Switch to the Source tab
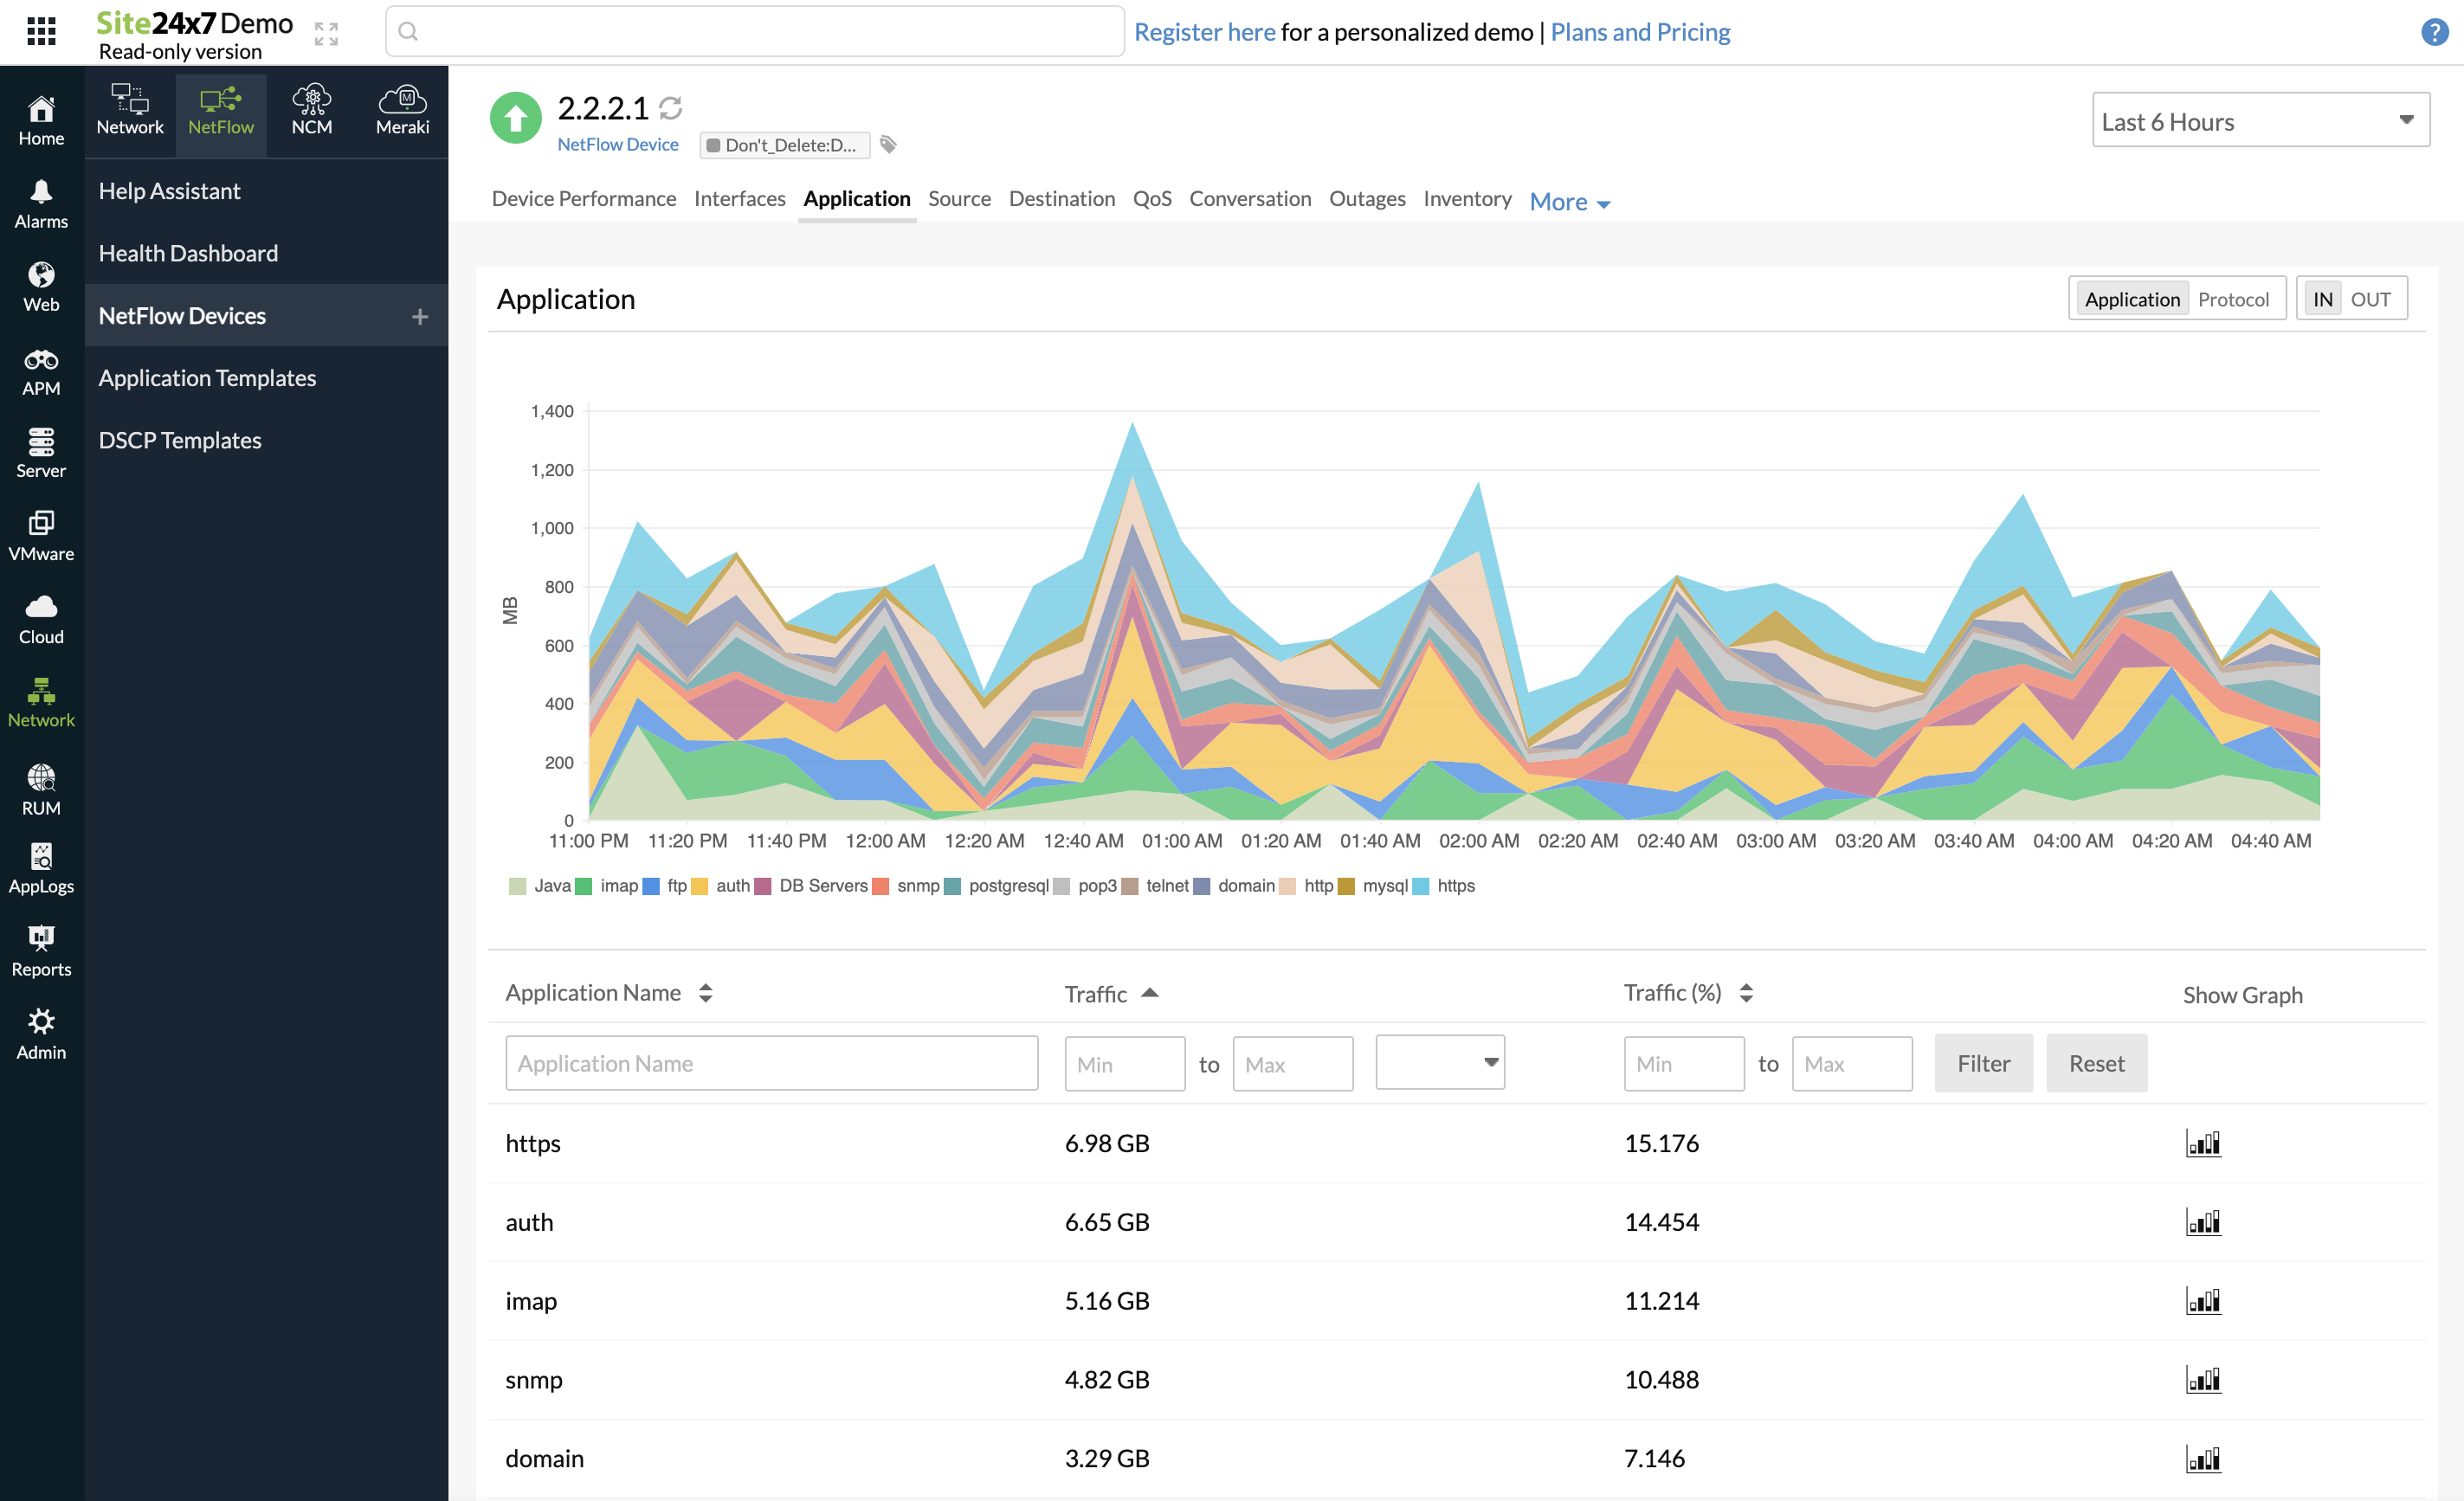 click(959, 198)
